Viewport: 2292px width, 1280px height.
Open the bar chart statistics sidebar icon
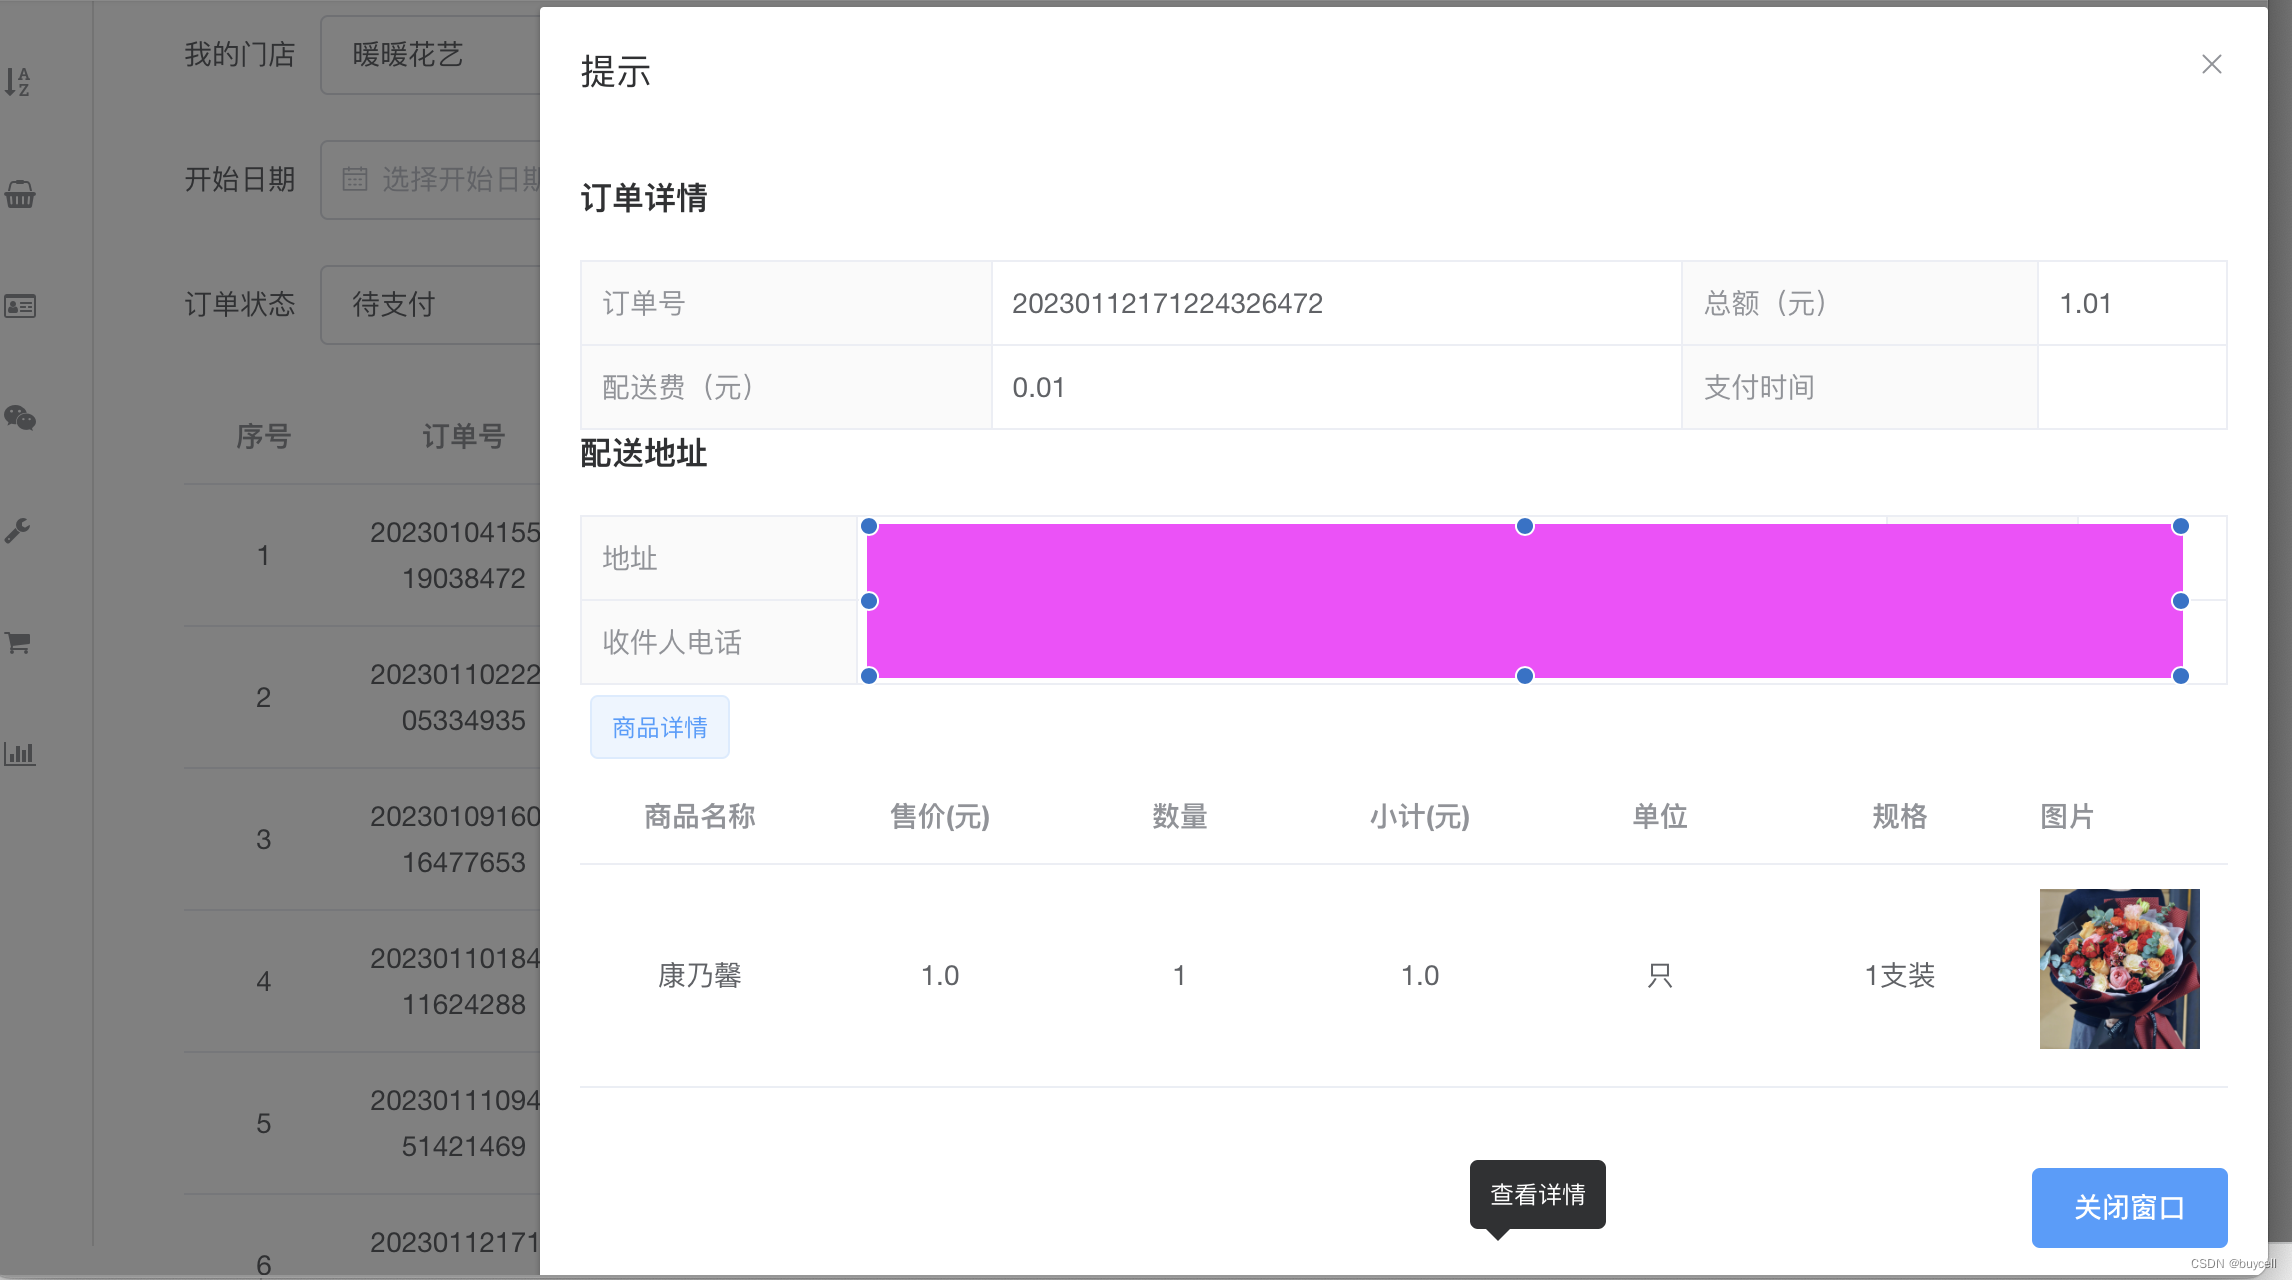coord(20,754)
